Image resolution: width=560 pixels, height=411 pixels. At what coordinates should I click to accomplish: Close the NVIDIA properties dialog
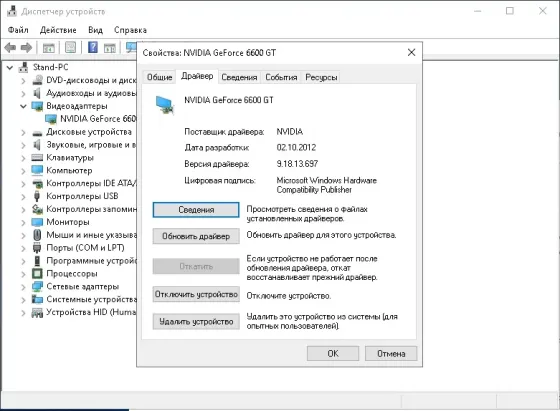click(x=411, y=52)
